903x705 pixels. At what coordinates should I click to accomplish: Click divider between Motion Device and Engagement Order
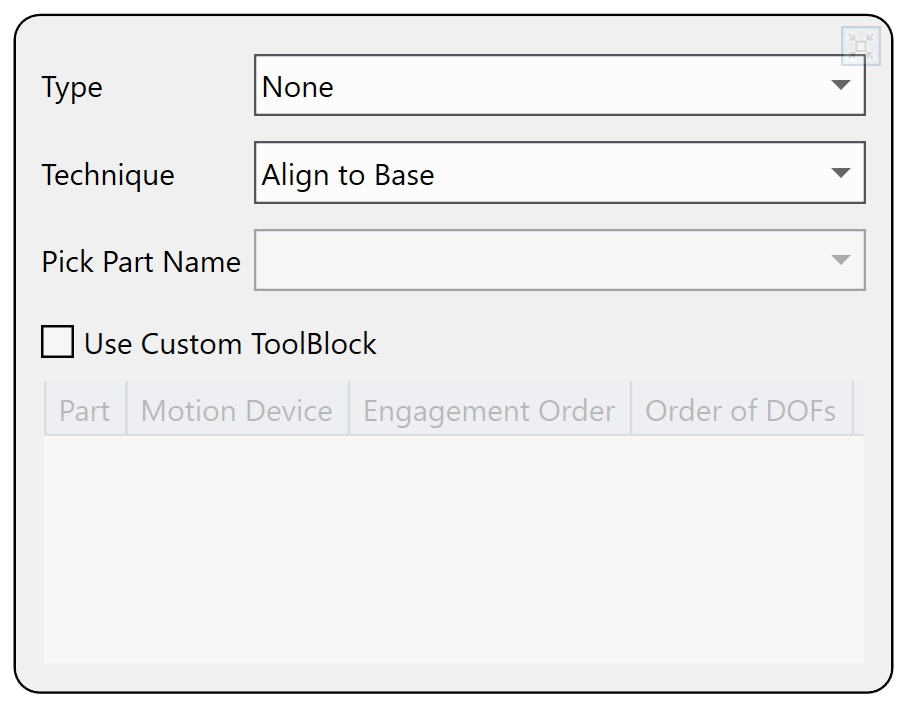tap(349, 408)
